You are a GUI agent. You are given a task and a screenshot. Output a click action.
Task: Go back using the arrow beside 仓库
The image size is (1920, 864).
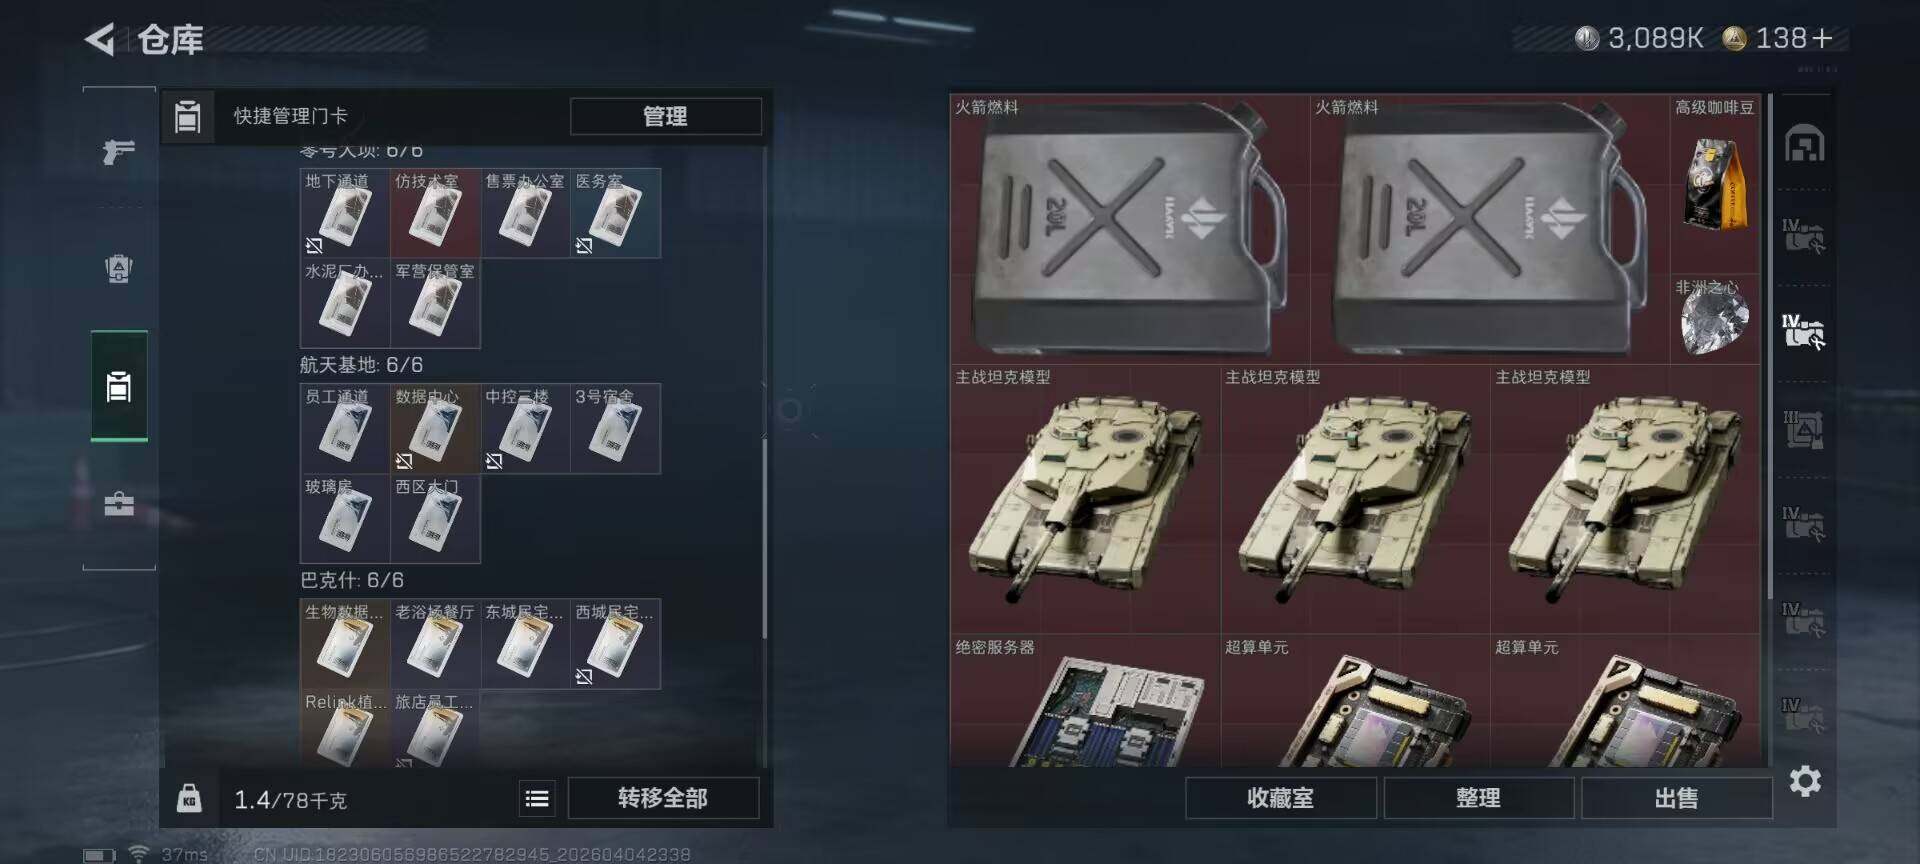point(99,39)
